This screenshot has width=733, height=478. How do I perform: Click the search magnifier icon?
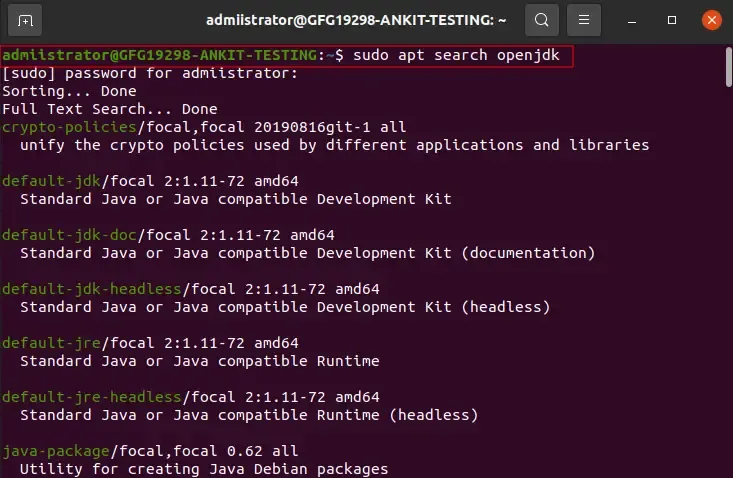[x=541, y=20]
